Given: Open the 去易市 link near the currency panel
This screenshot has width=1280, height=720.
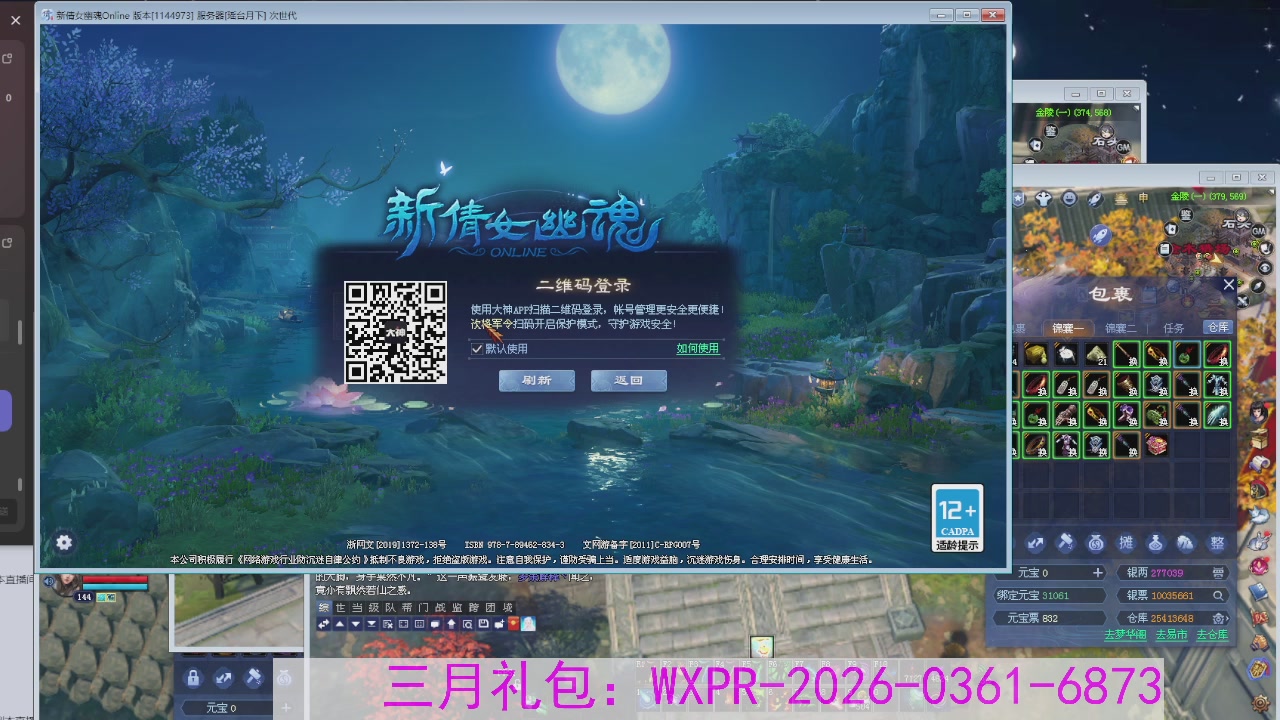Looking at the screenshot, I should [x=1171, y=634].
